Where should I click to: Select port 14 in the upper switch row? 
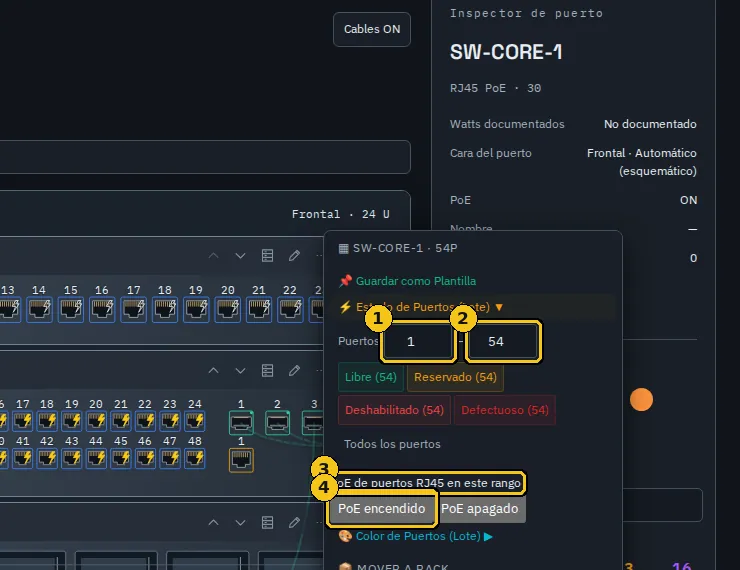[39, 309]
